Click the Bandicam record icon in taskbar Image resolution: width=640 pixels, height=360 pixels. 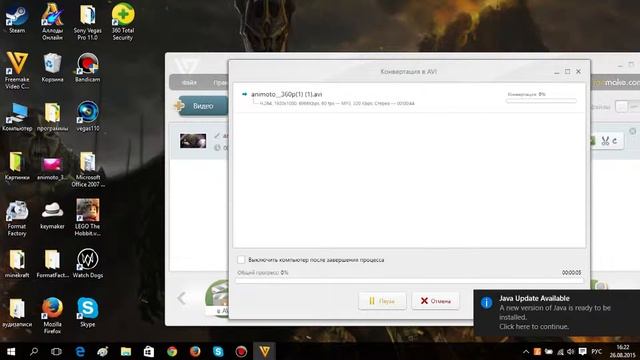[241, 351]
